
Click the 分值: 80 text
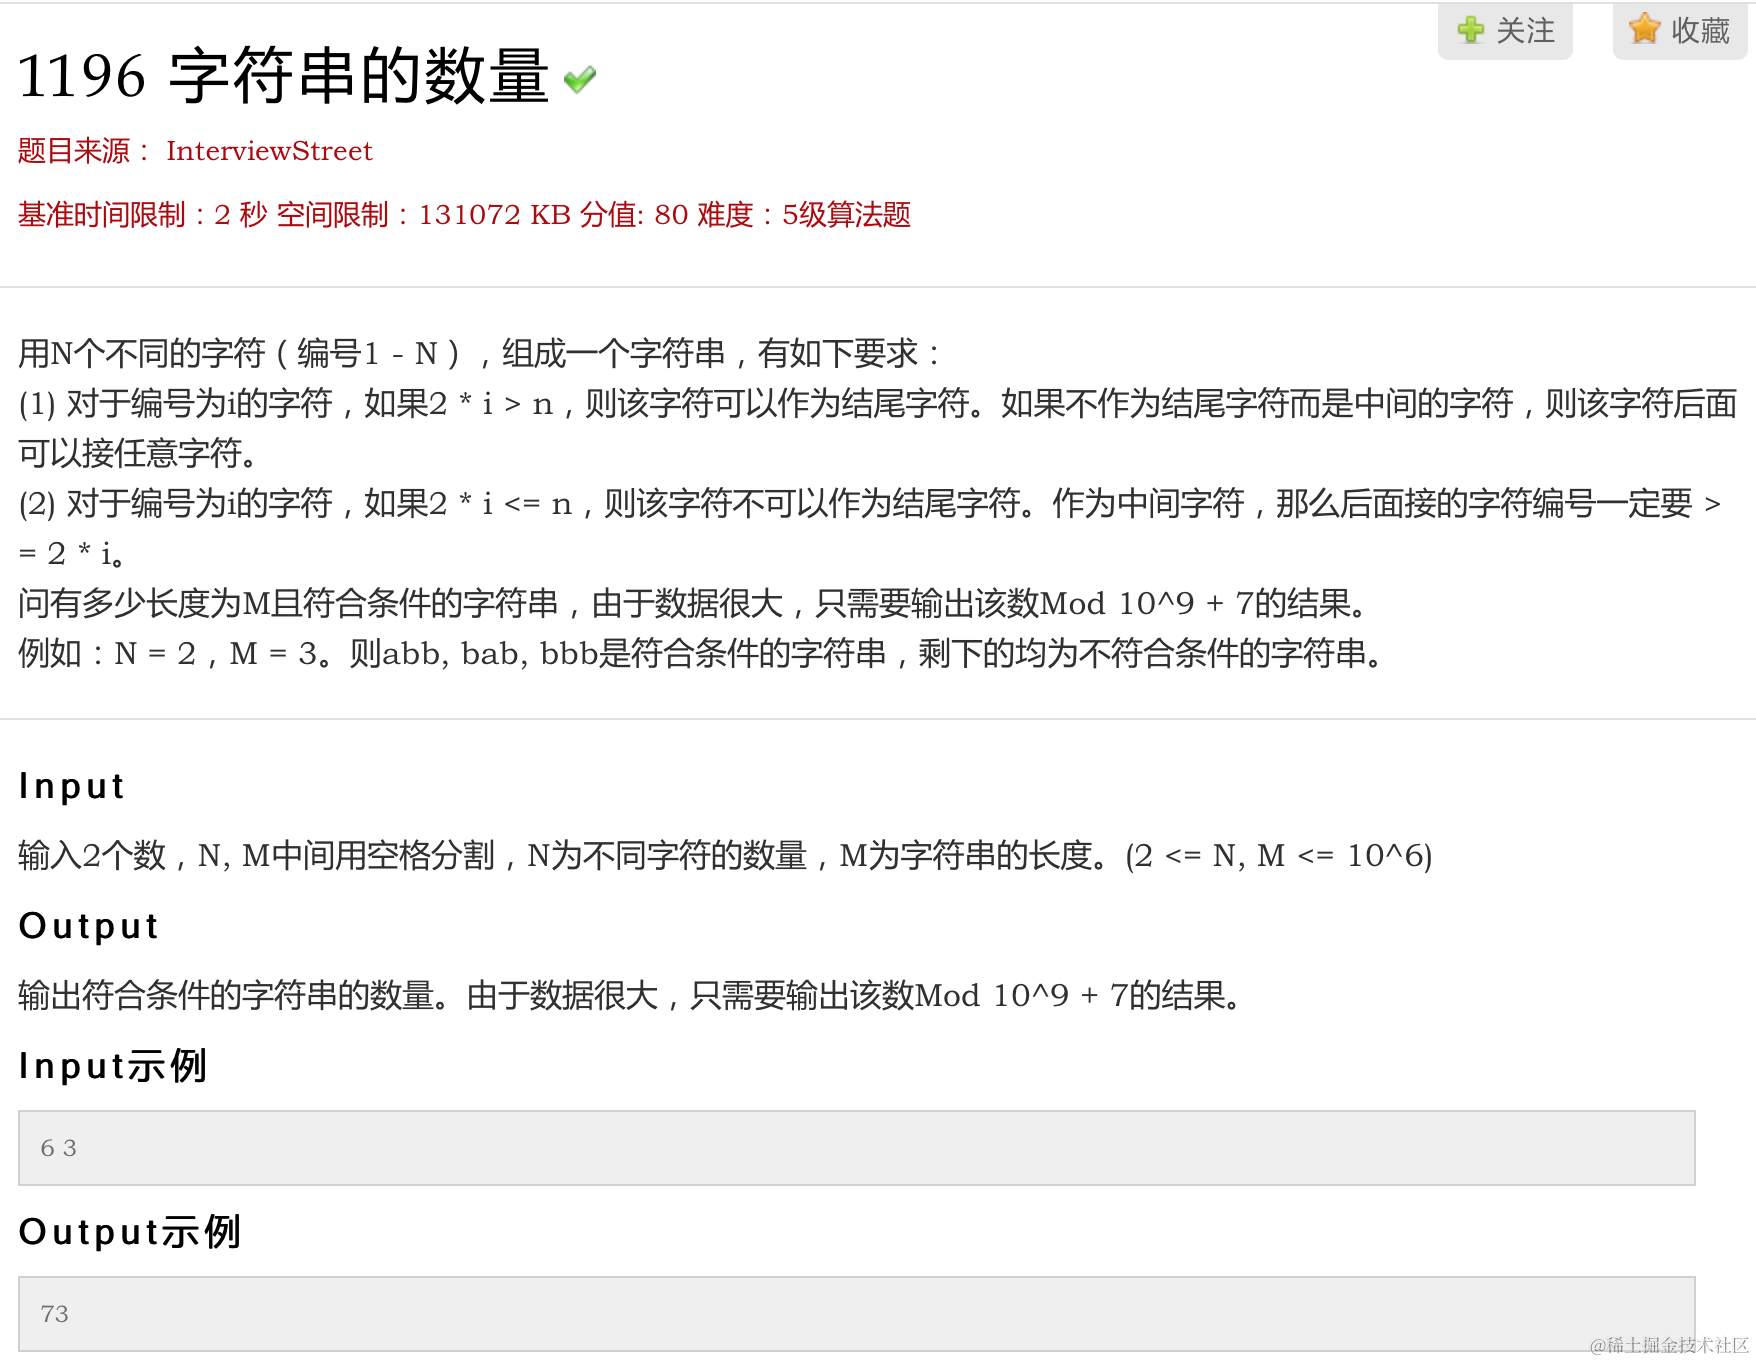coord(634,215)
